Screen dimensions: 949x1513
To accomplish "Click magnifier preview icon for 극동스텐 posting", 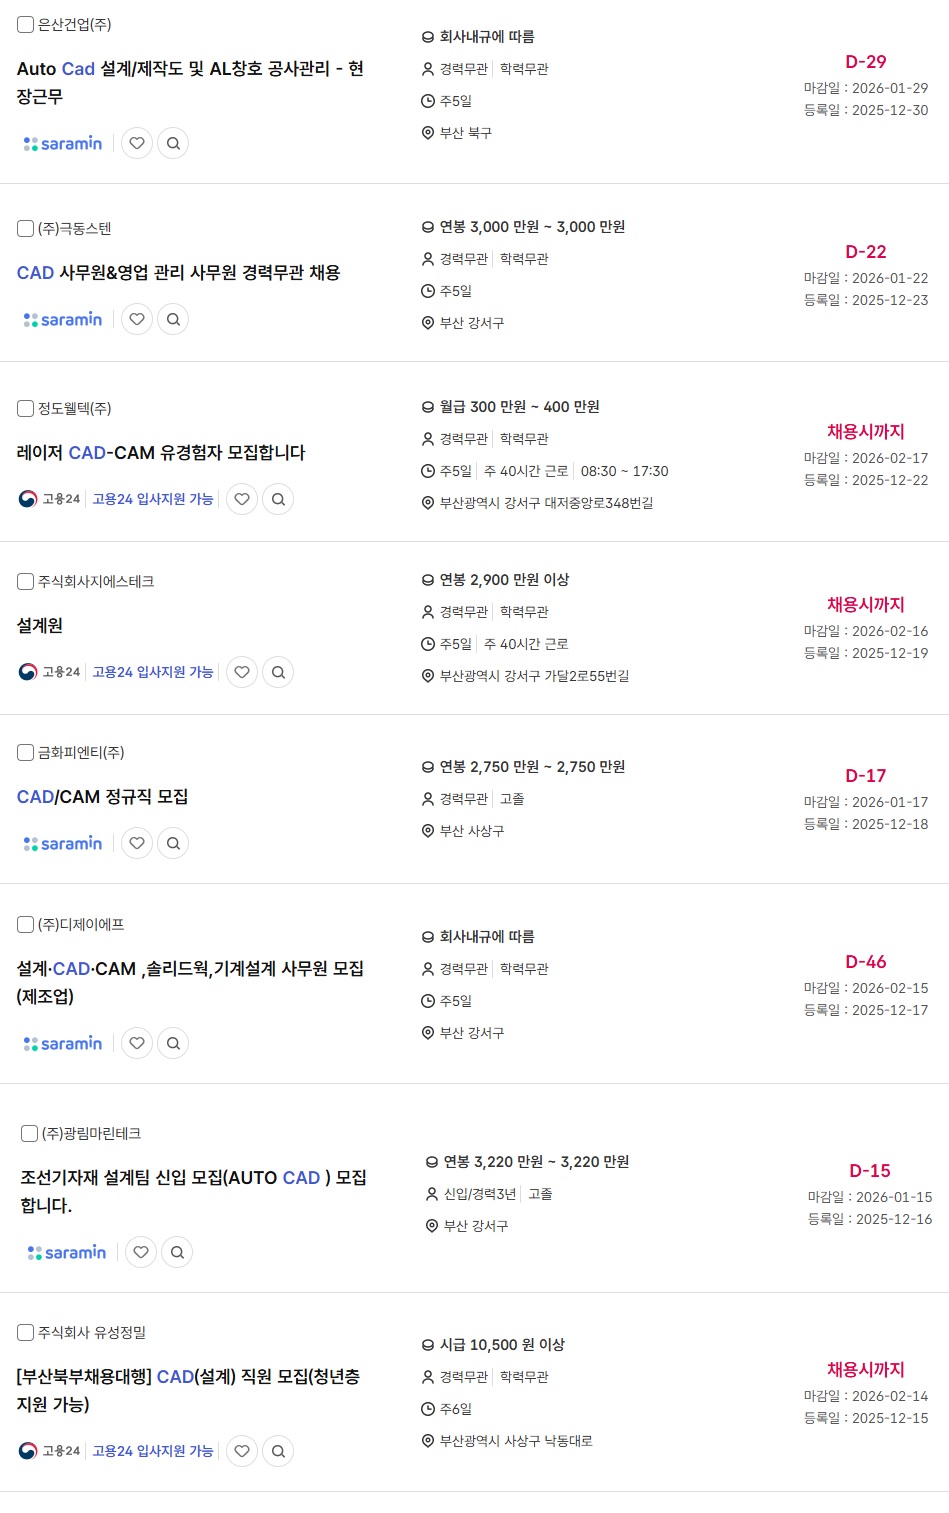I will tap(173, 319).
